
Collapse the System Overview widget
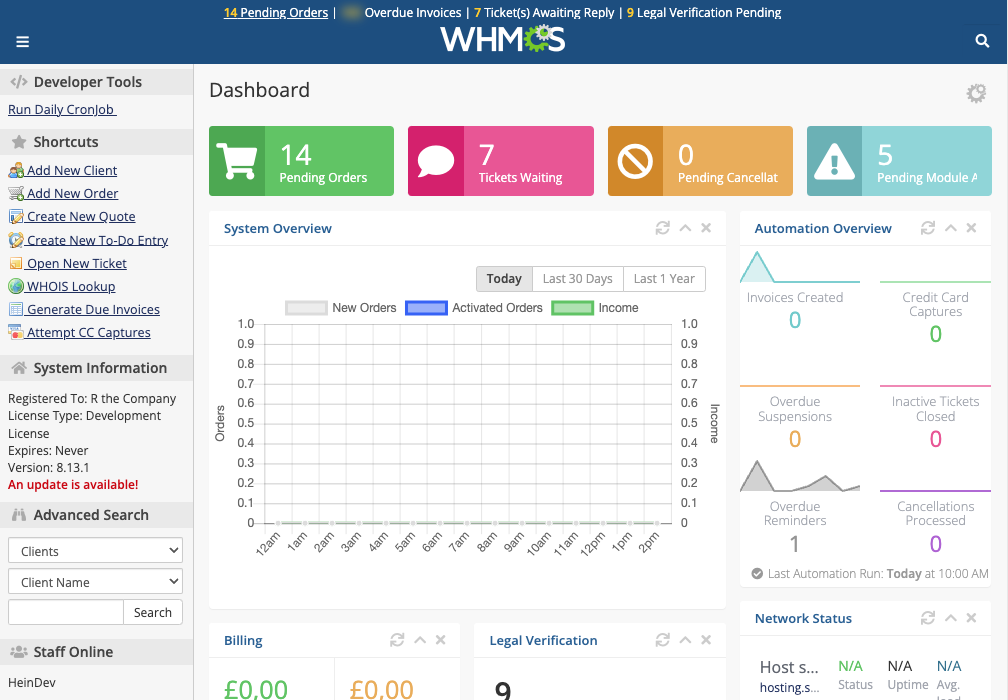(685, 228)
